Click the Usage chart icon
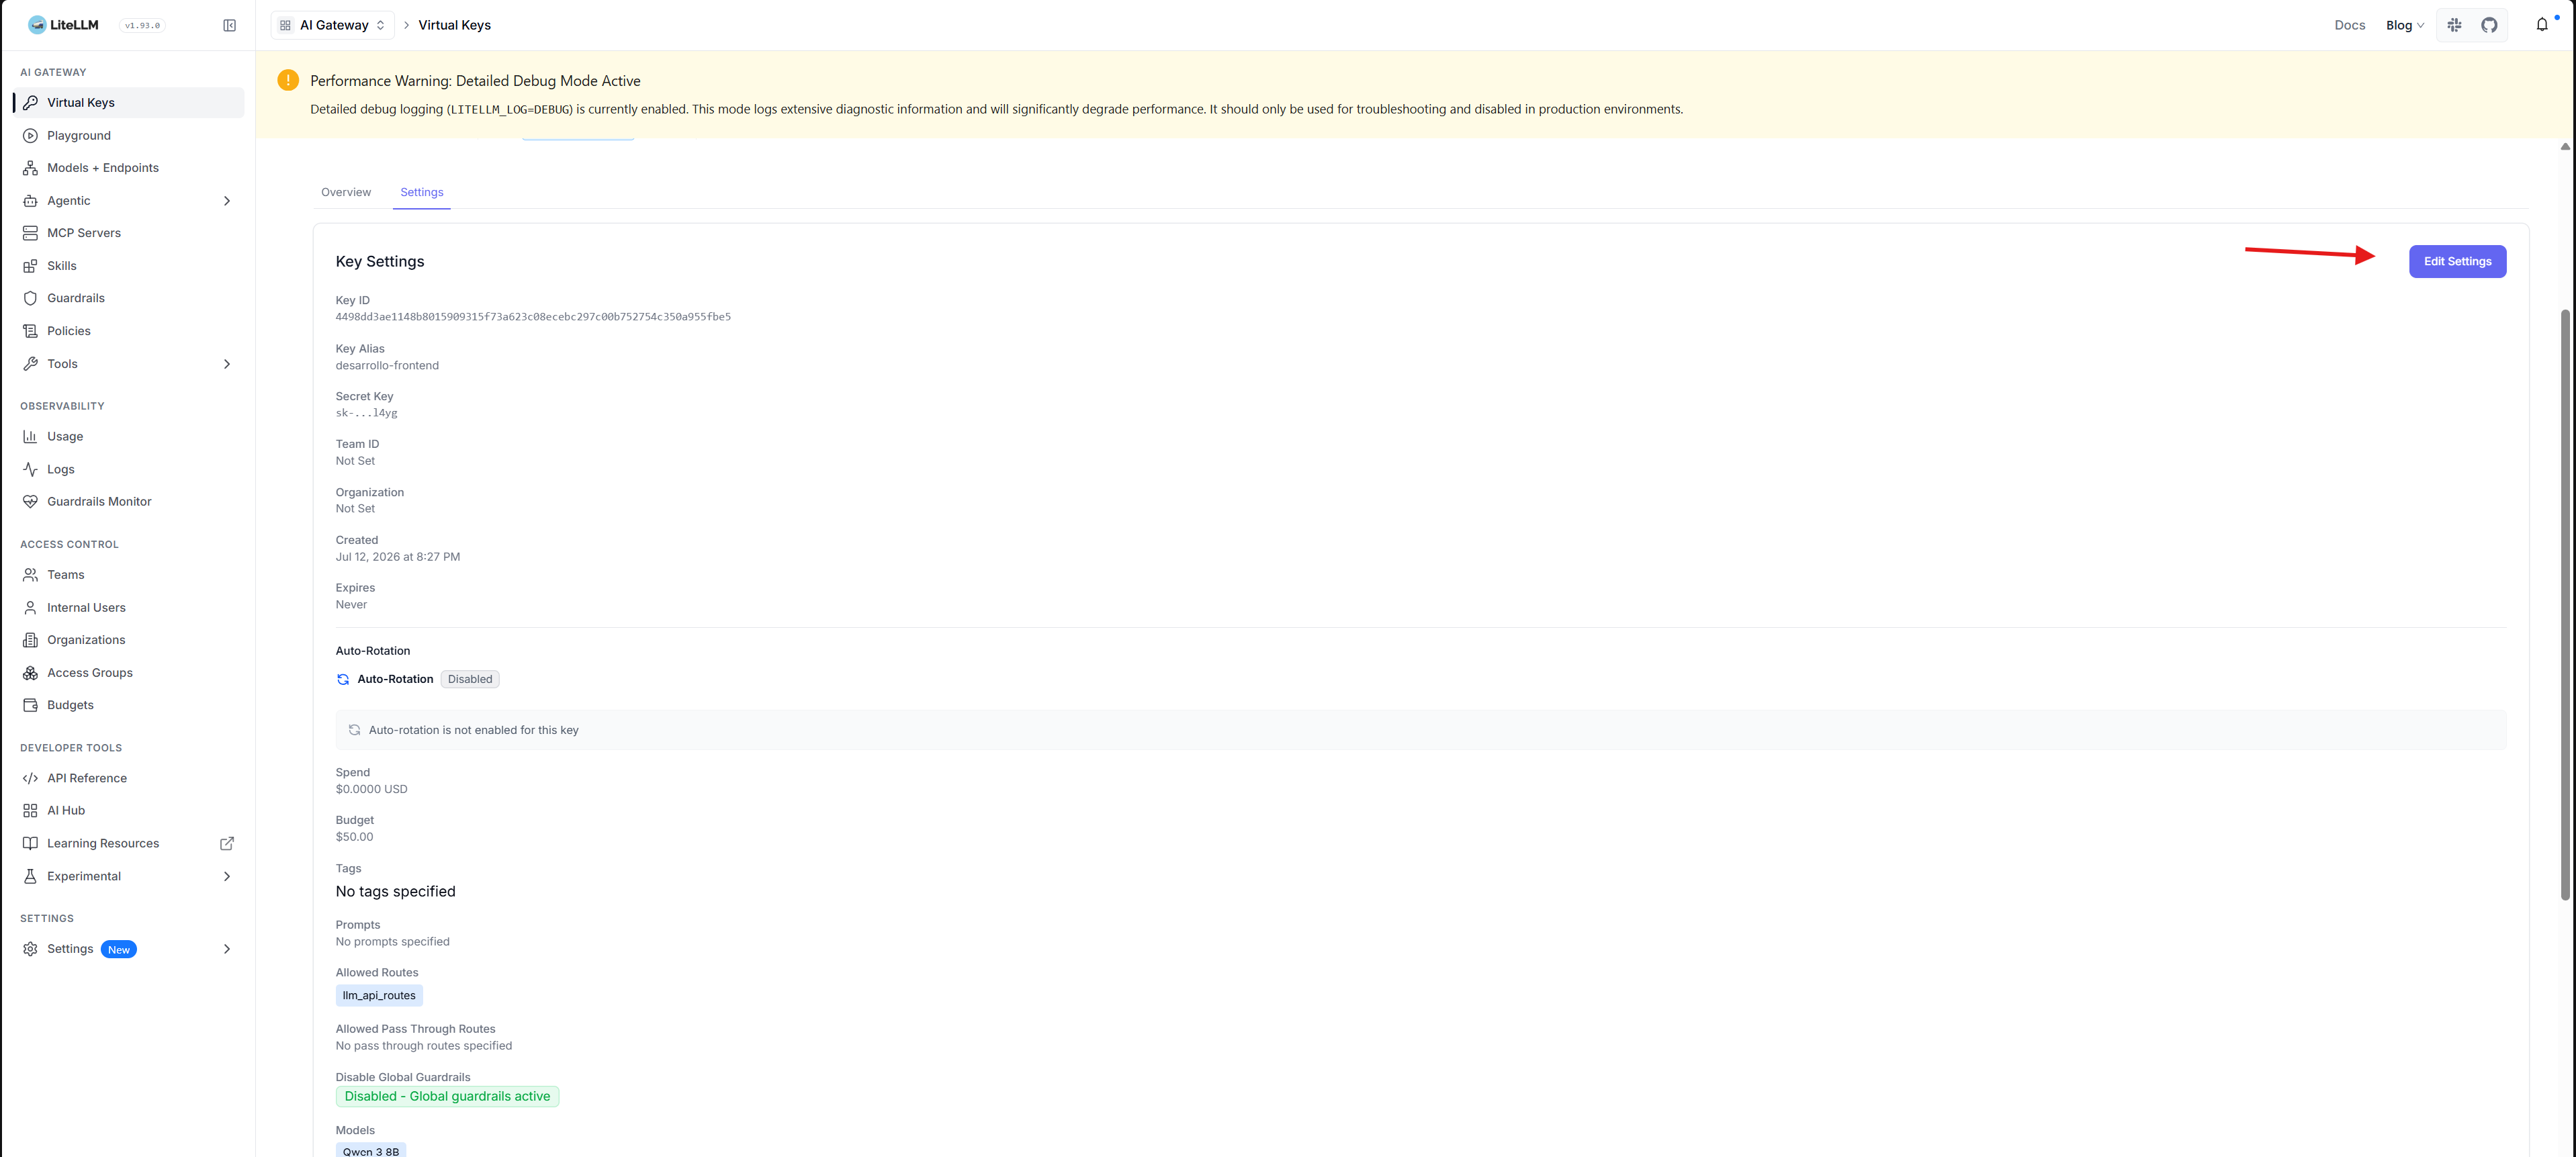 pyautogui.click(x=30, y=436)
